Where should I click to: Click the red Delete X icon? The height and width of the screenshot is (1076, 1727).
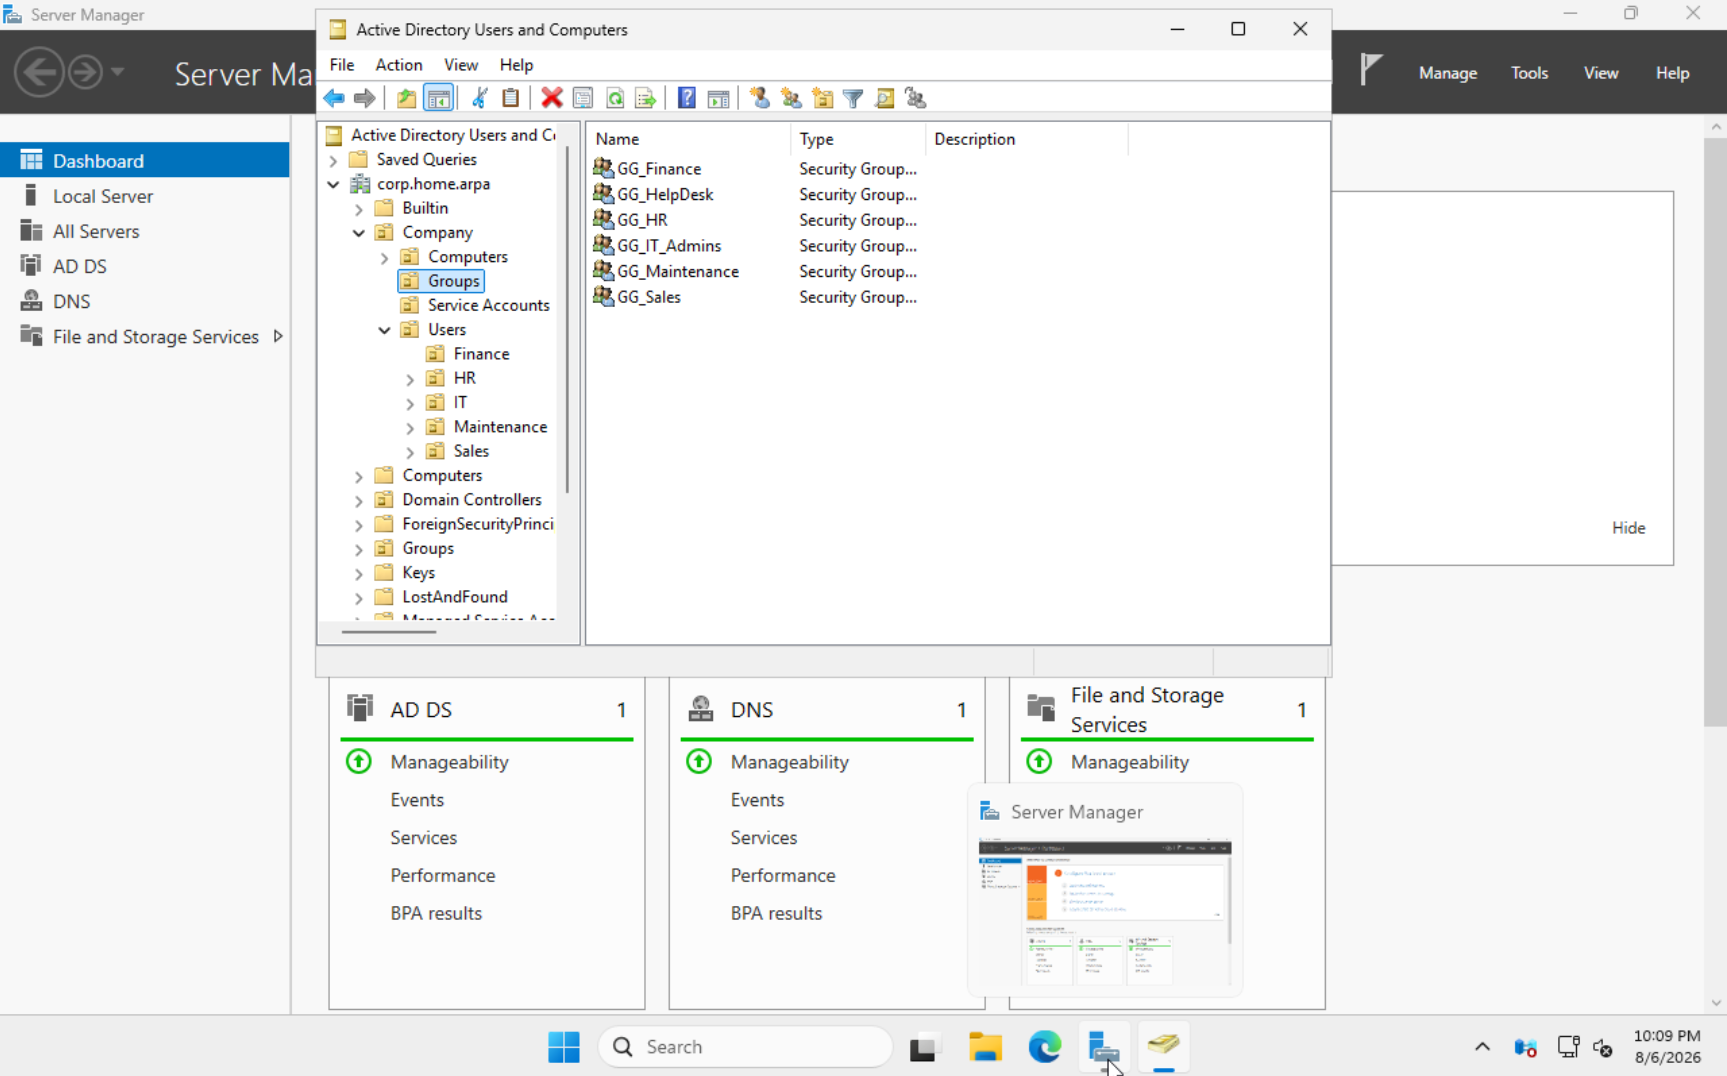[x=552, y=98]
